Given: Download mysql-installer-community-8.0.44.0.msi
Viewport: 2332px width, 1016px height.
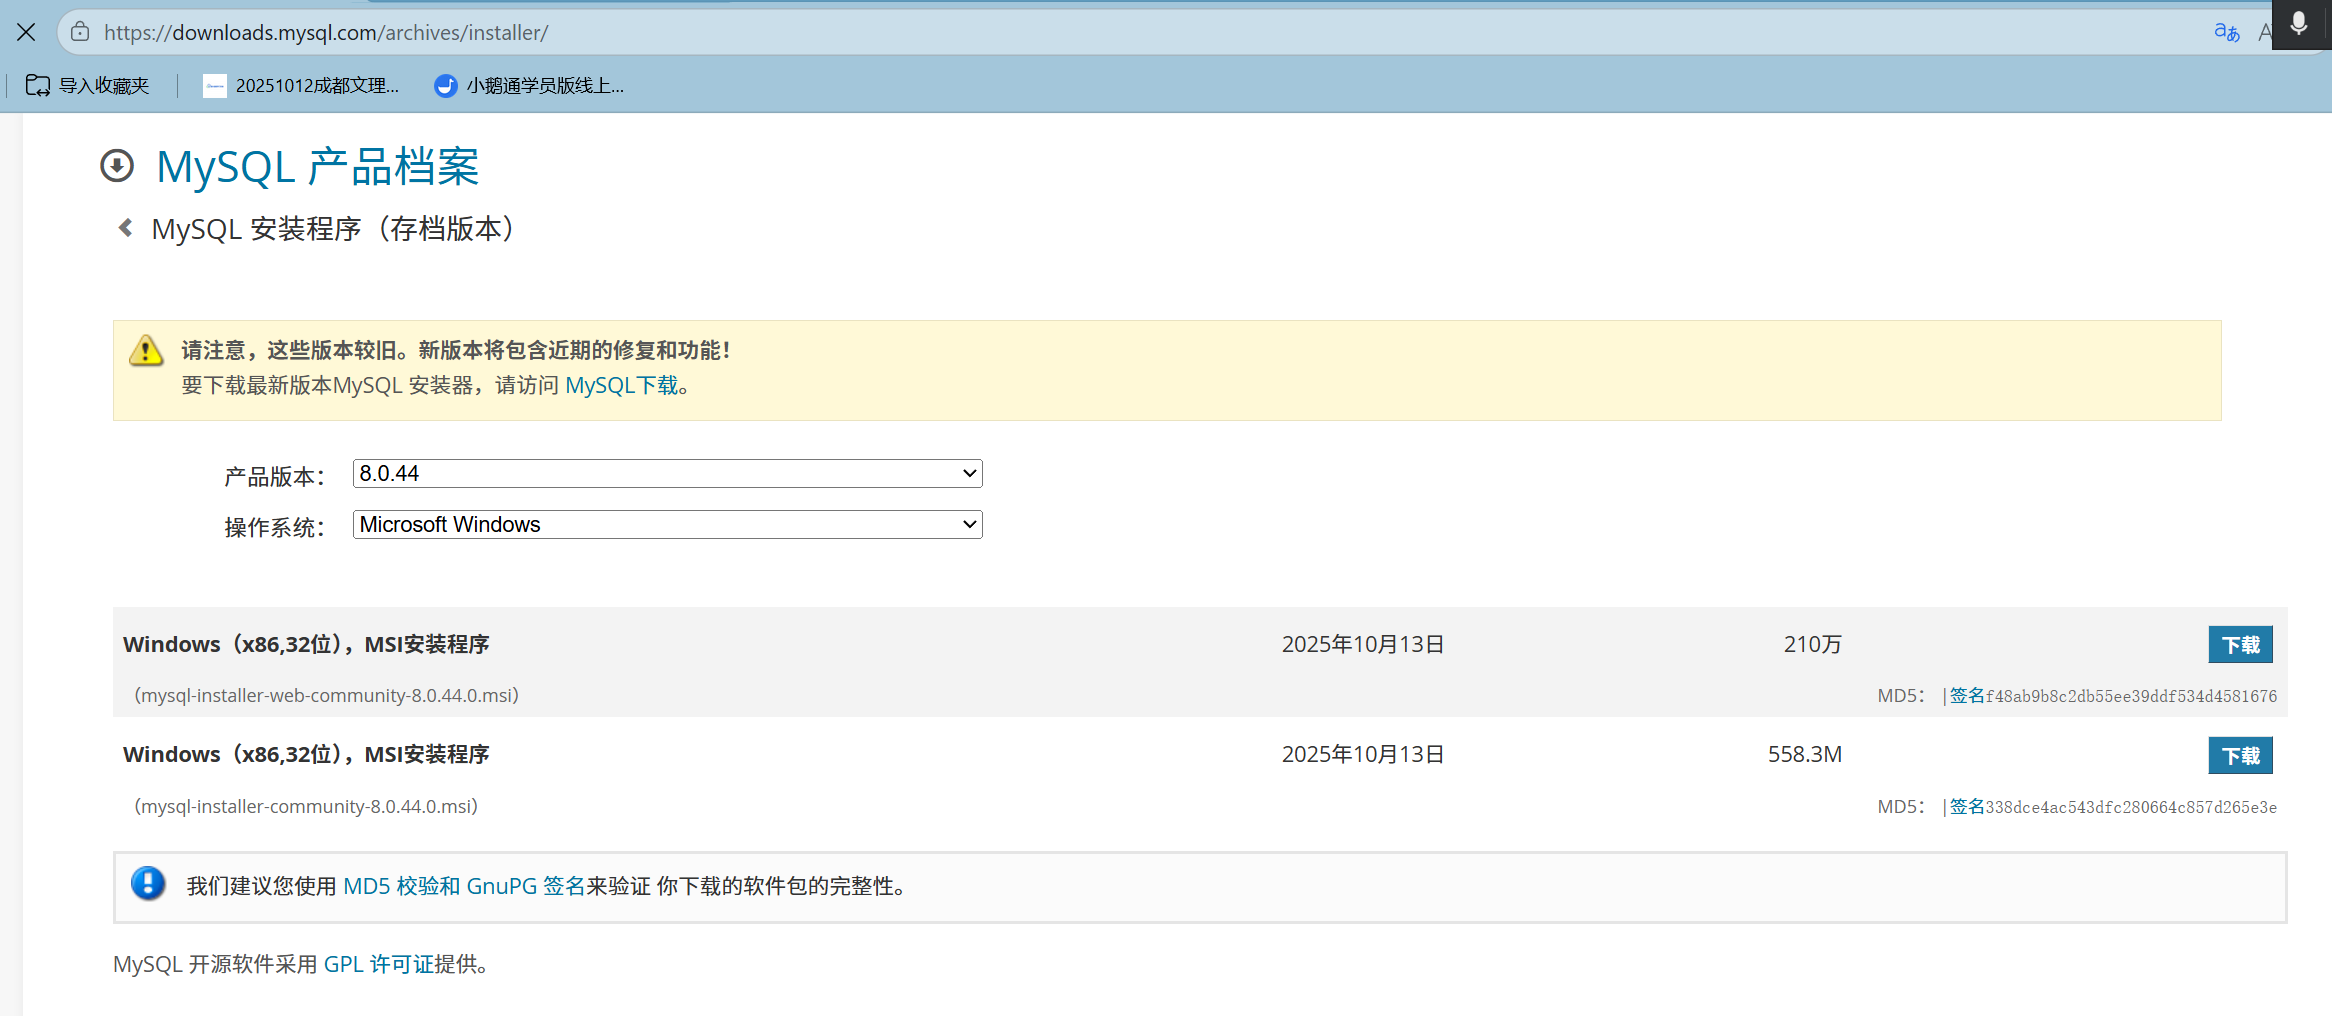Looking at the screenshot, I should coord(2240,756).
